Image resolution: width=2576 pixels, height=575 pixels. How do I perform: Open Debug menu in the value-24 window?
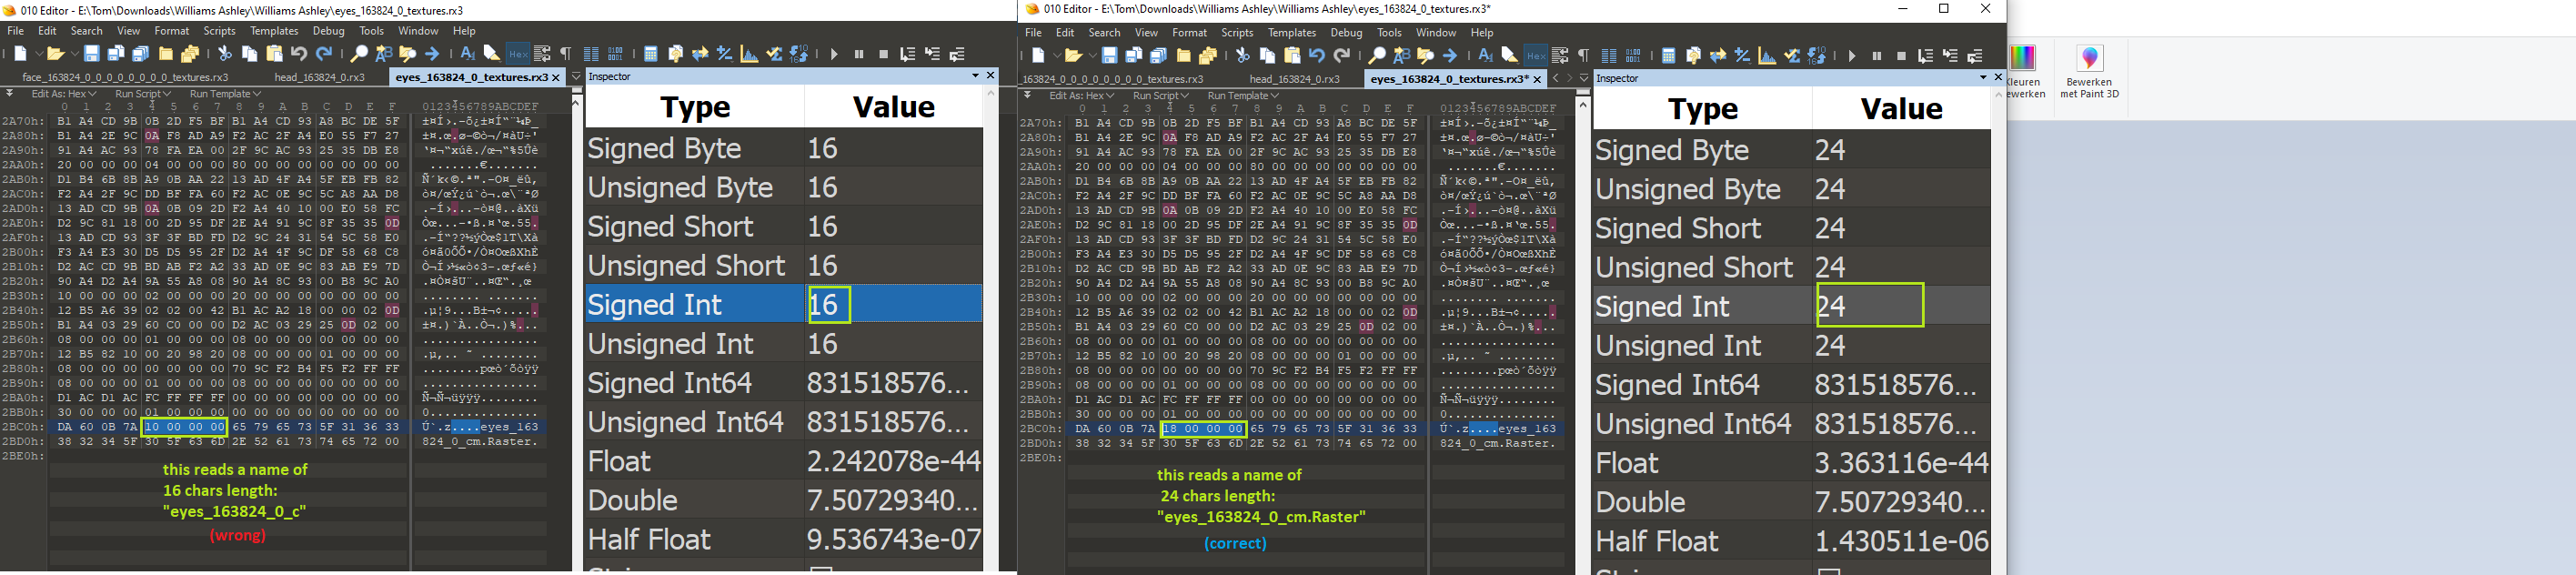click(1346, 33)
